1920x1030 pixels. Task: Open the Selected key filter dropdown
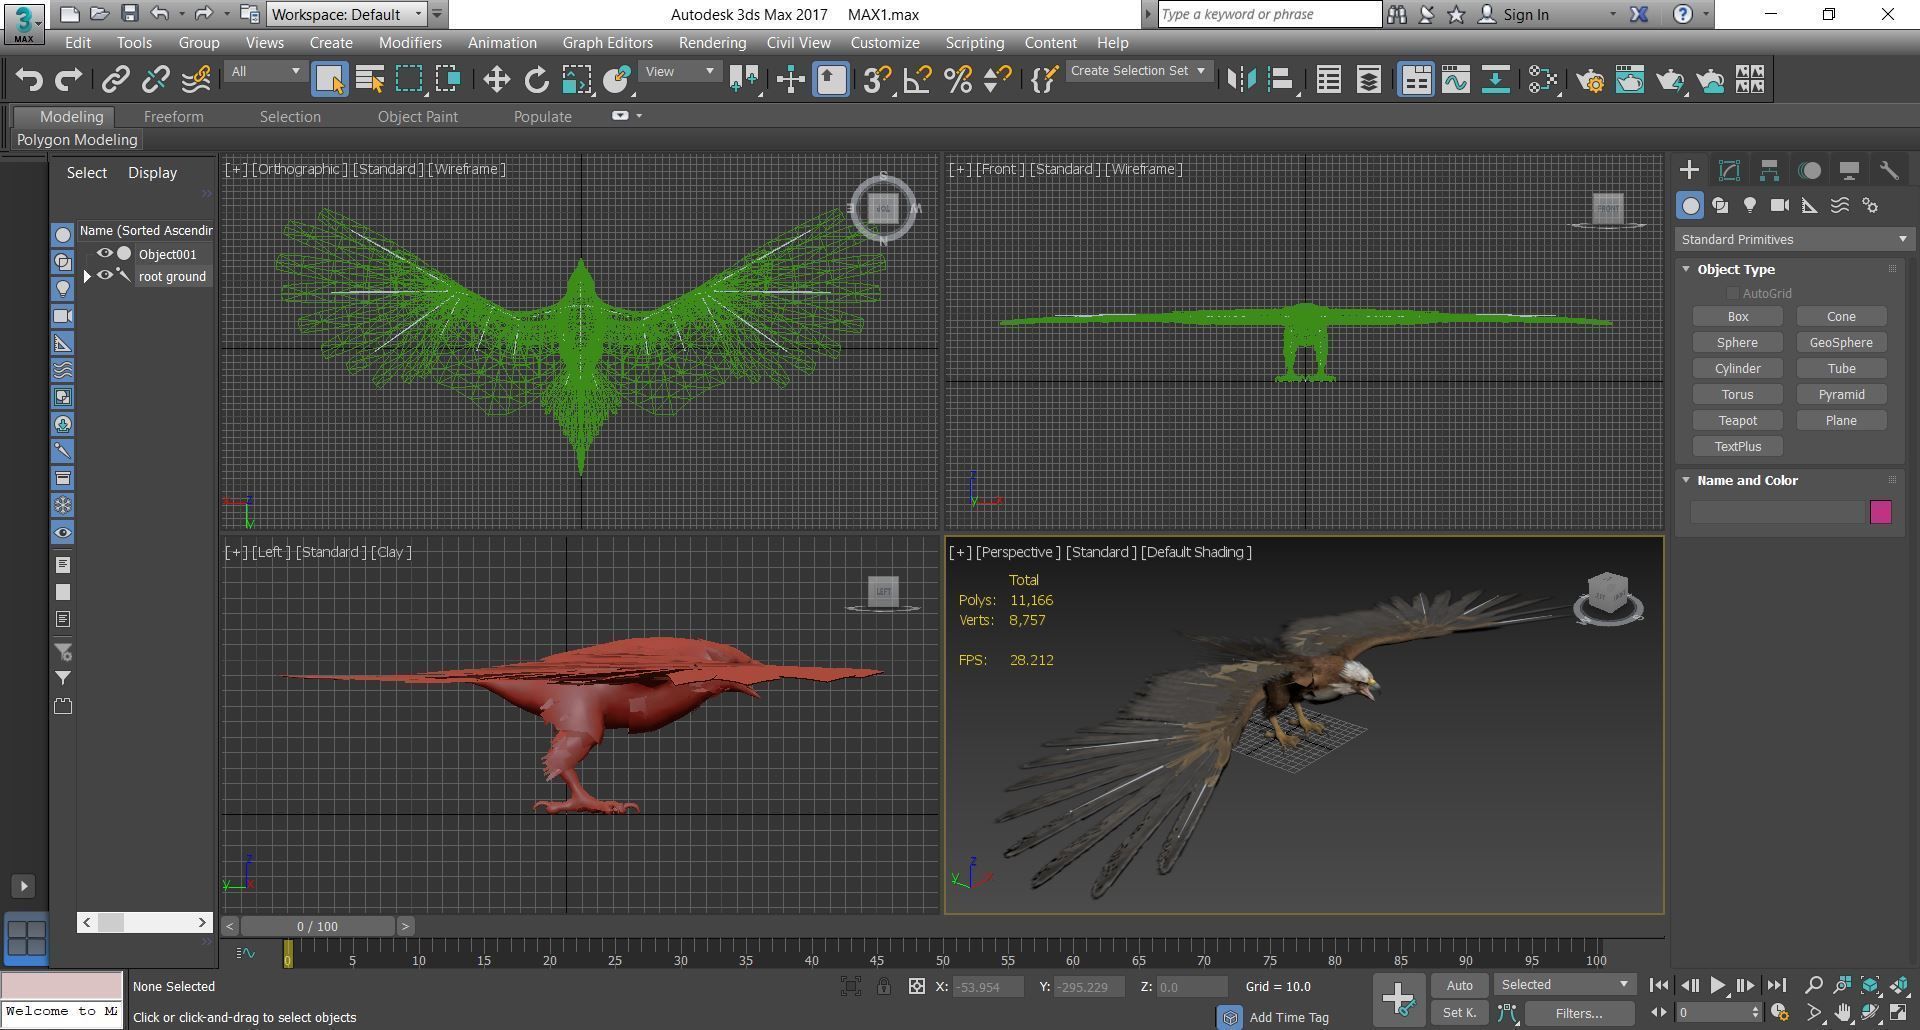coord(1564,985)
